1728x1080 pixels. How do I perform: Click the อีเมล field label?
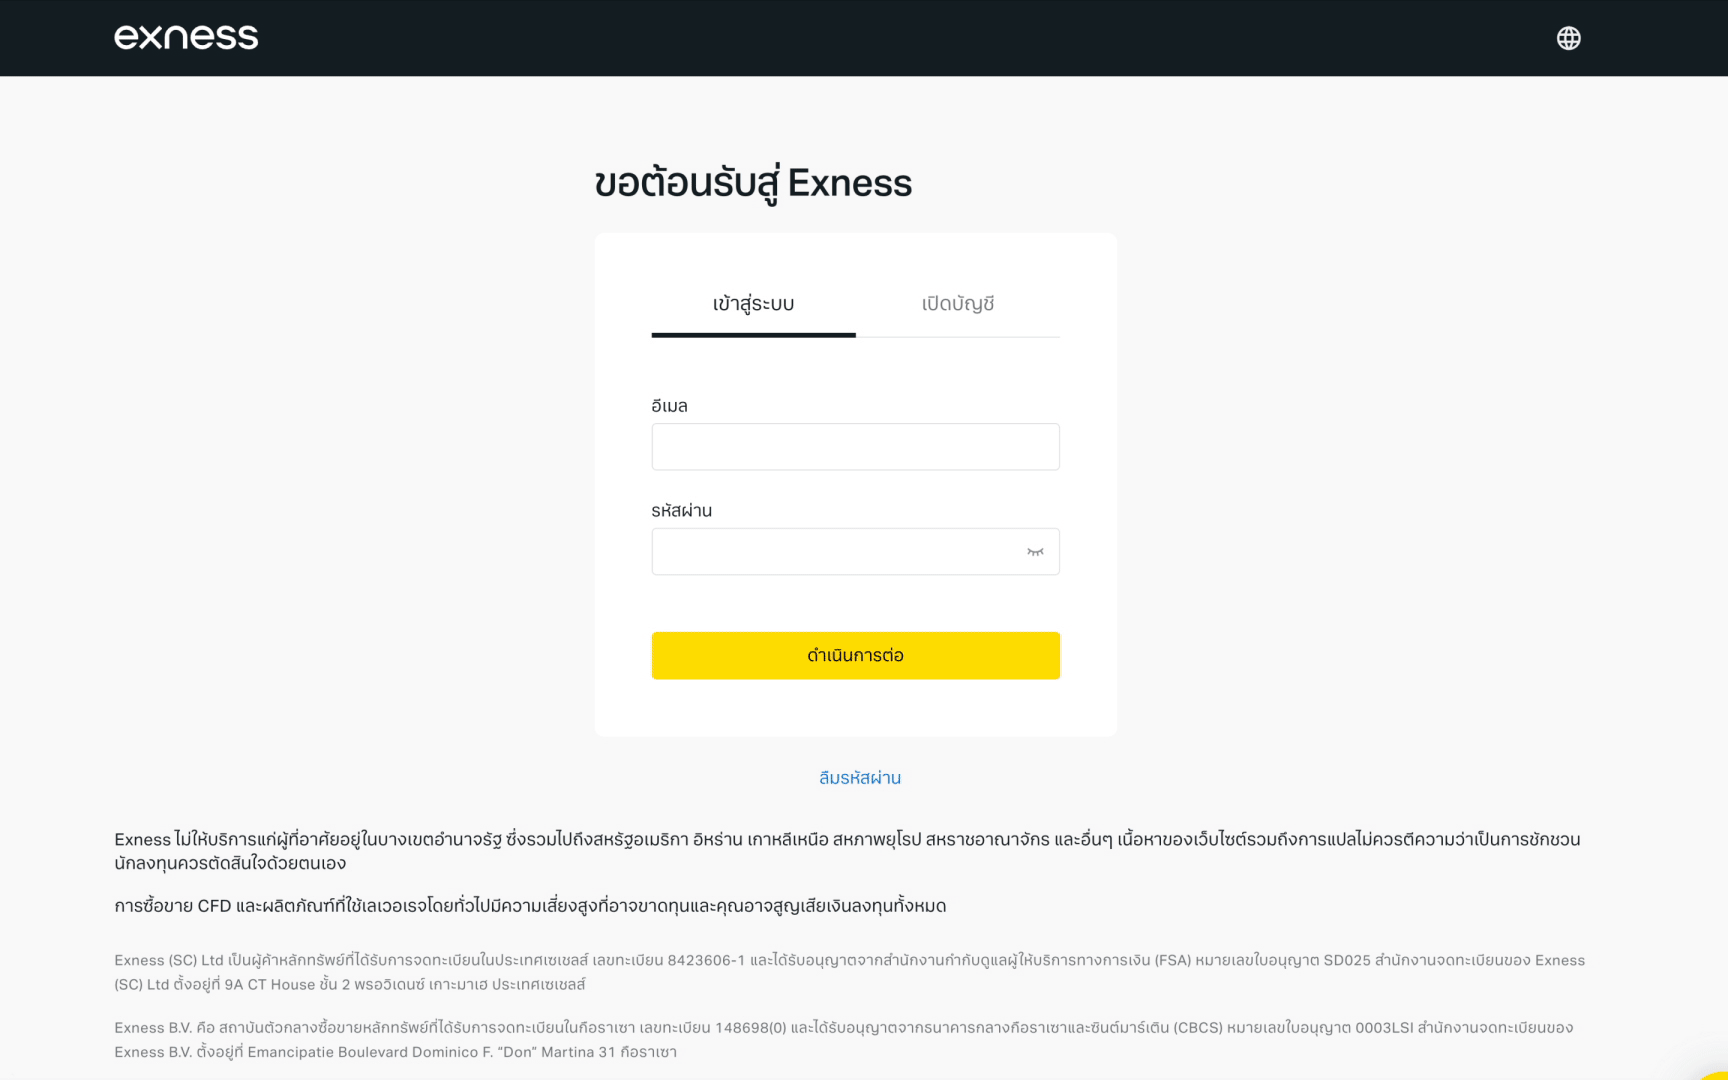point(669,406)
